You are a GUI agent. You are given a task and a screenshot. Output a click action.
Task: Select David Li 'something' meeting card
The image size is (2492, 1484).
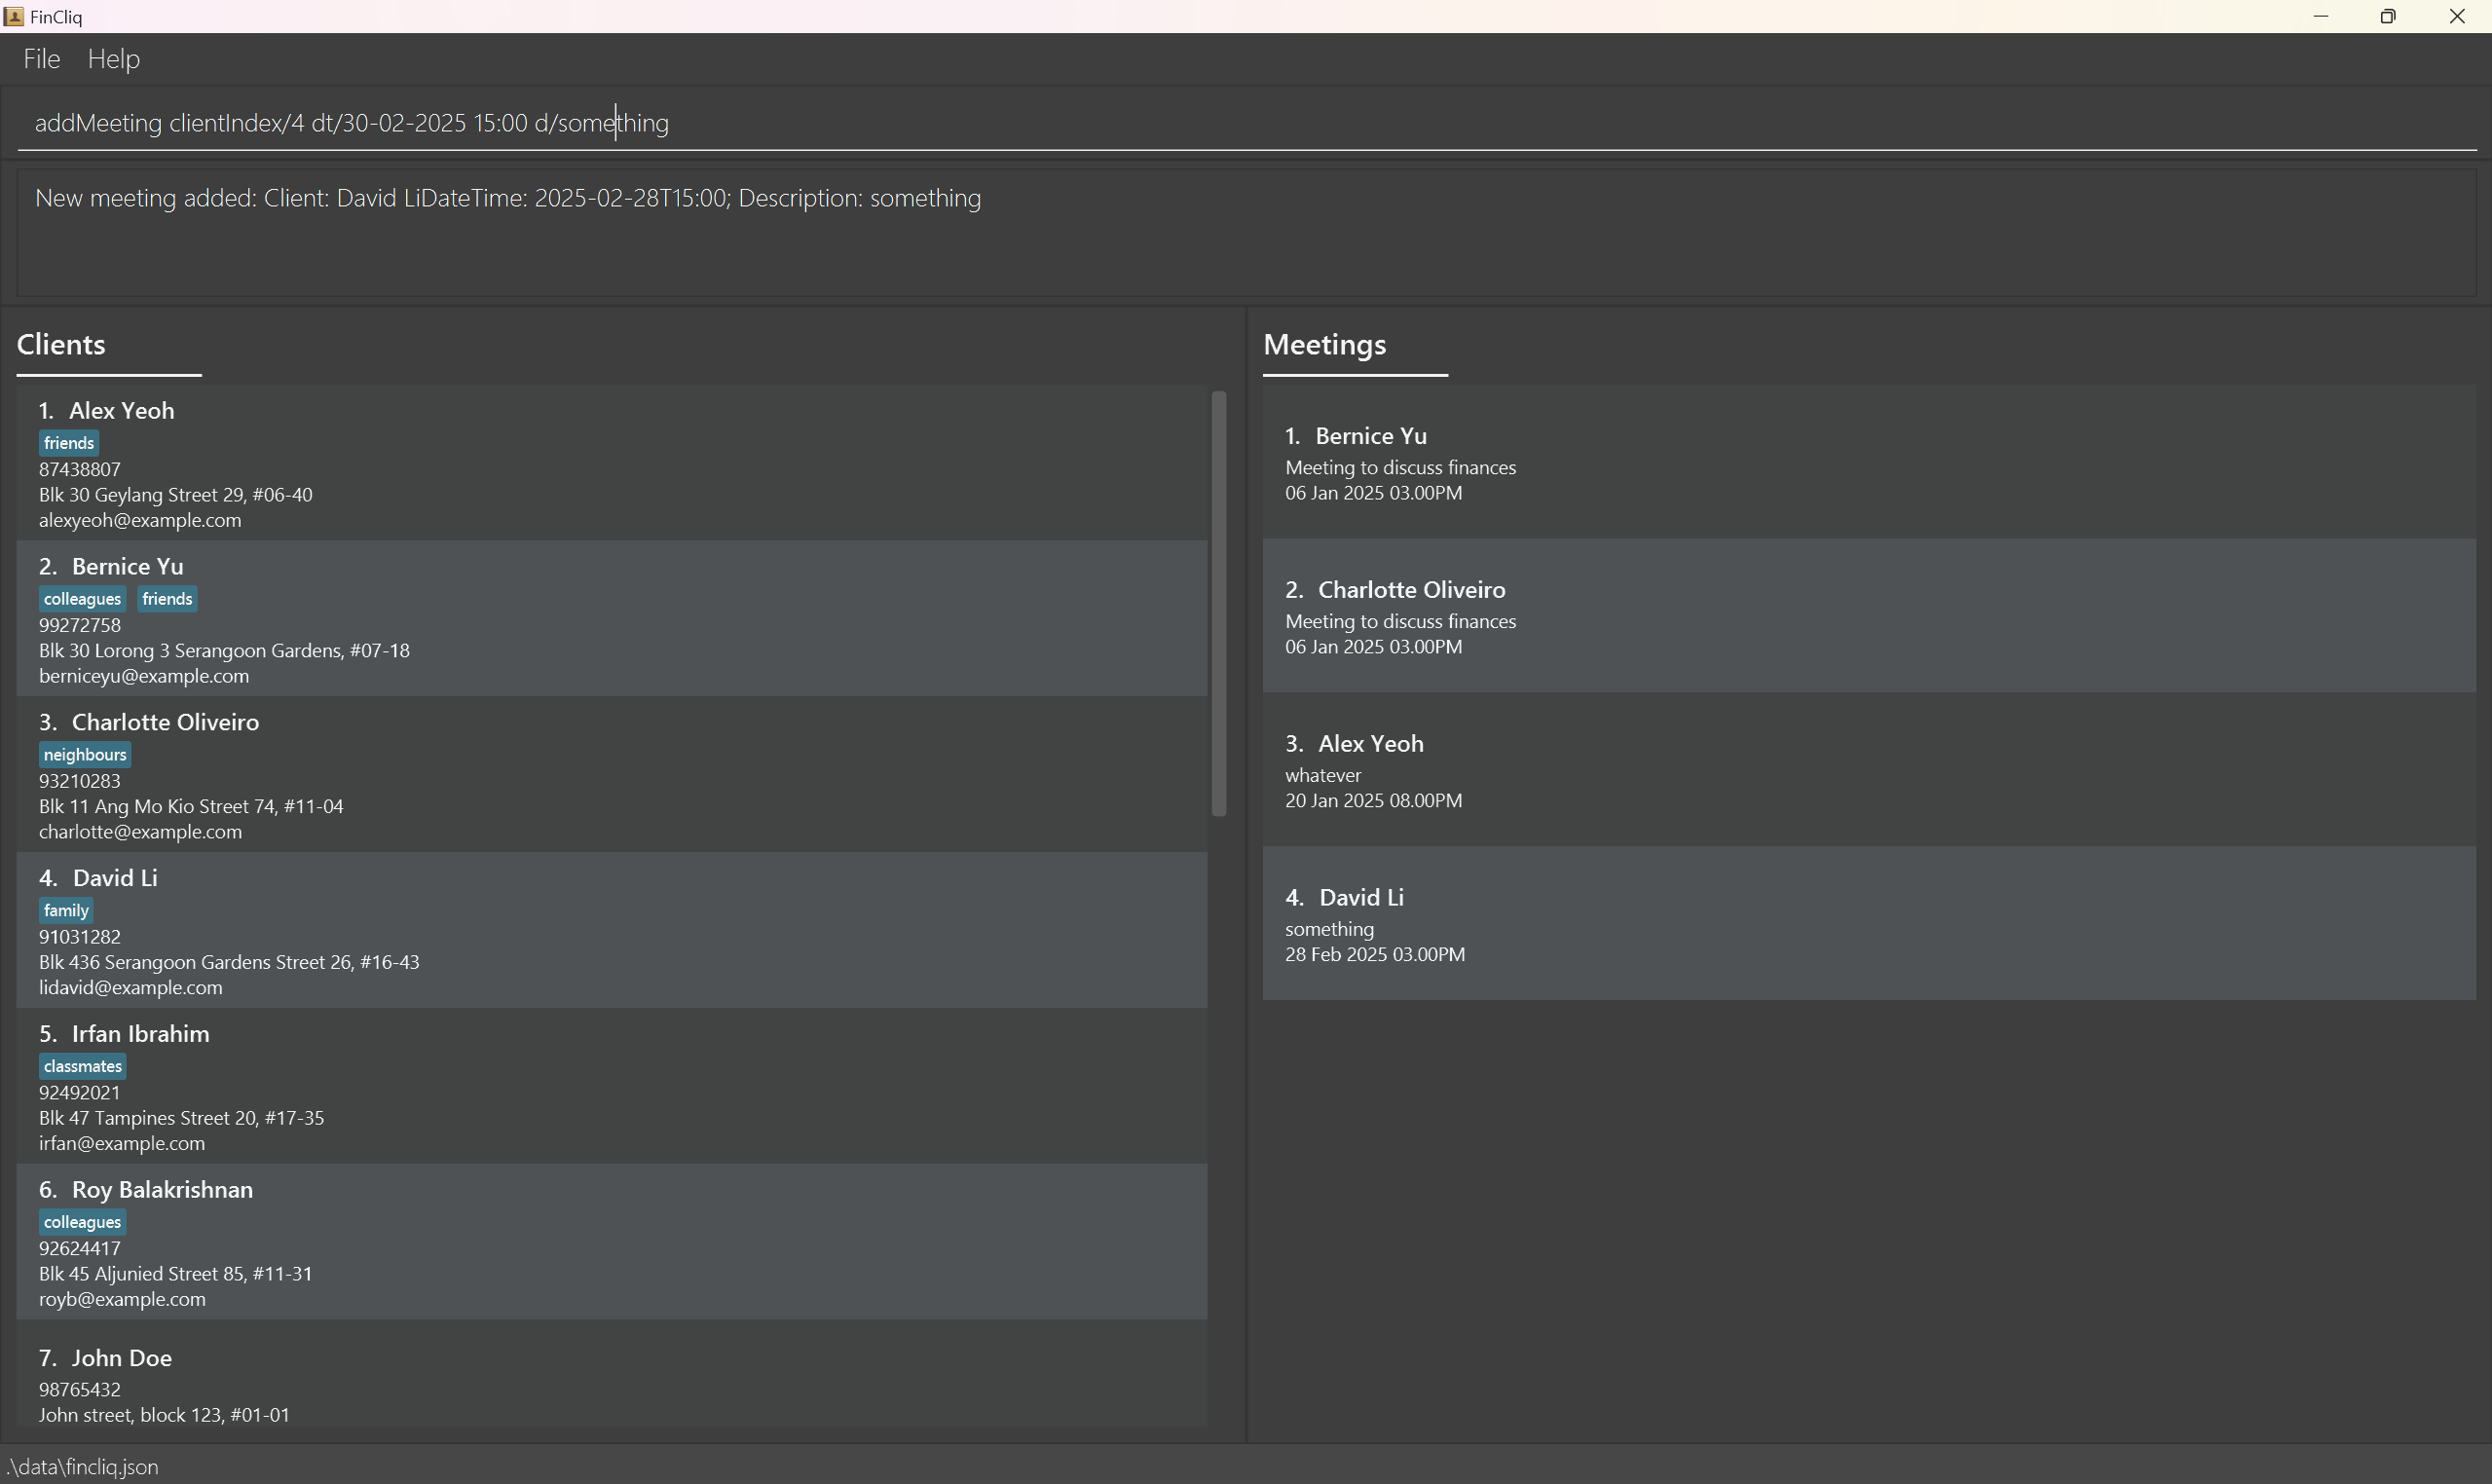1868,924
